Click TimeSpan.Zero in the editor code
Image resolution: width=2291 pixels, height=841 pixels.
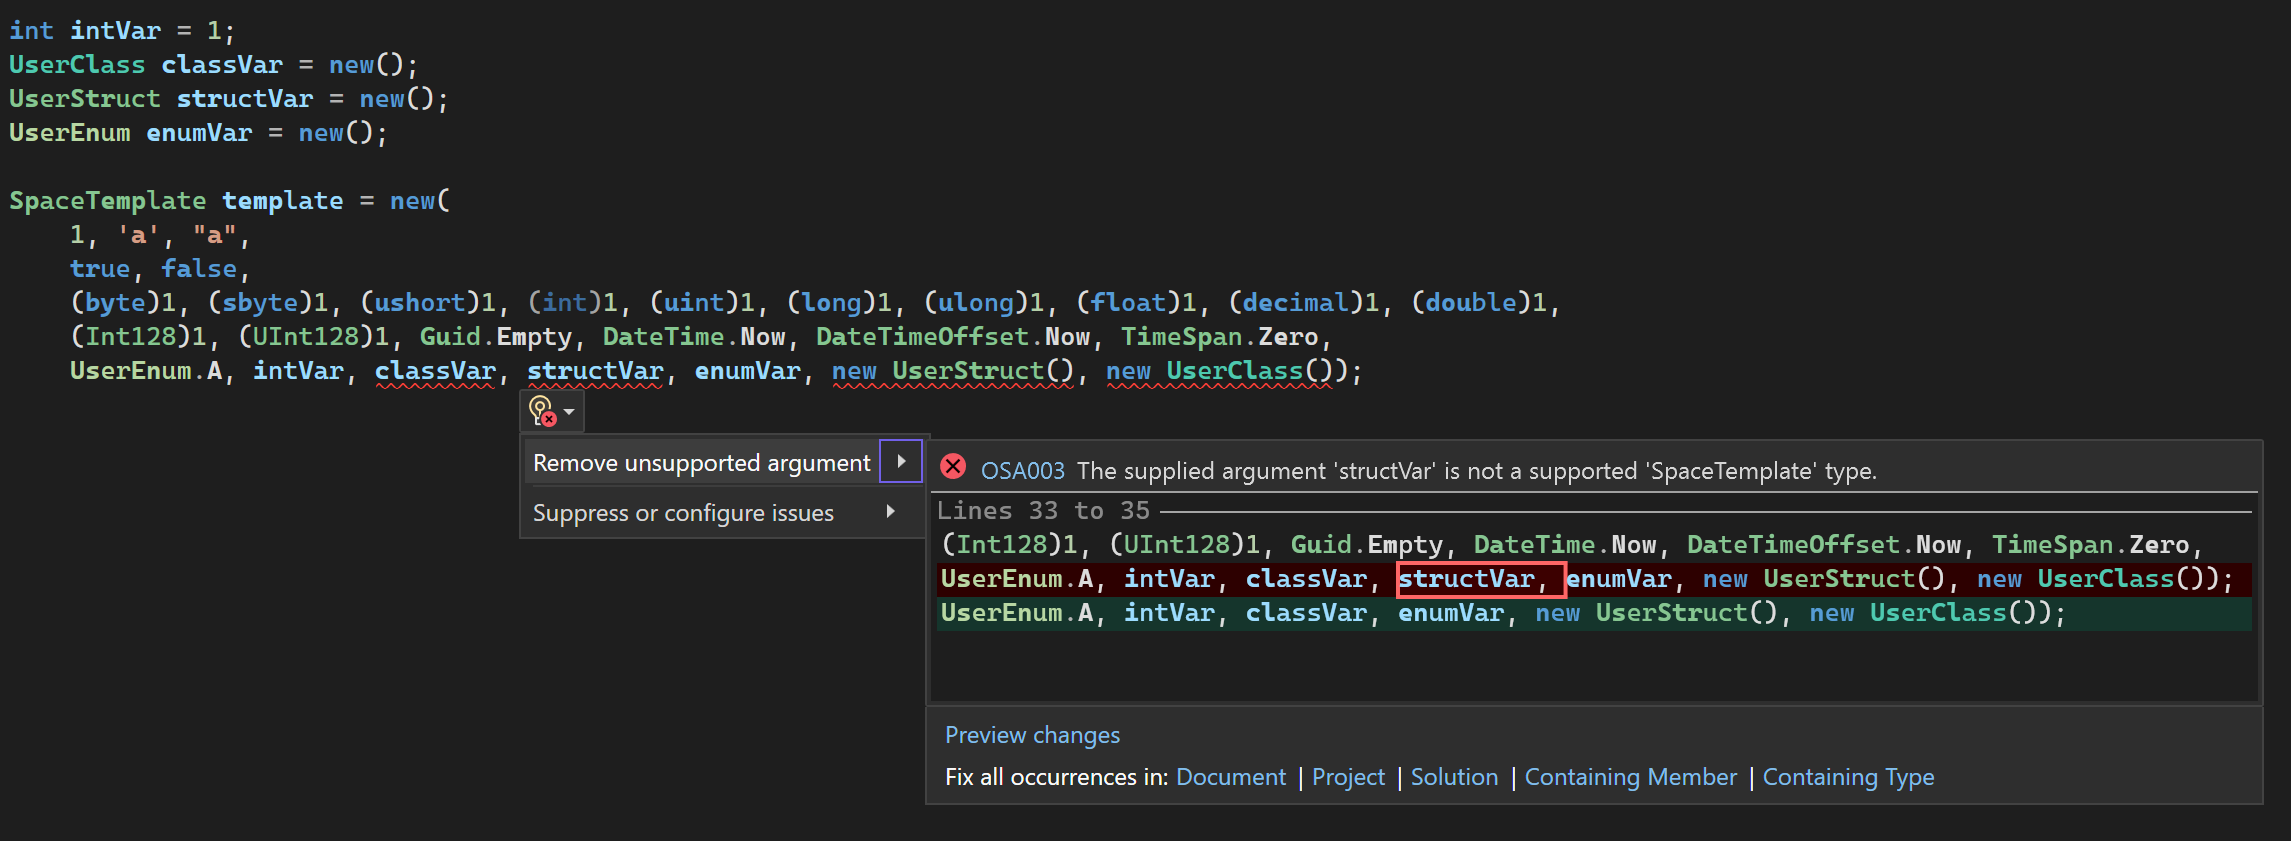click(x=1219, y=337)
